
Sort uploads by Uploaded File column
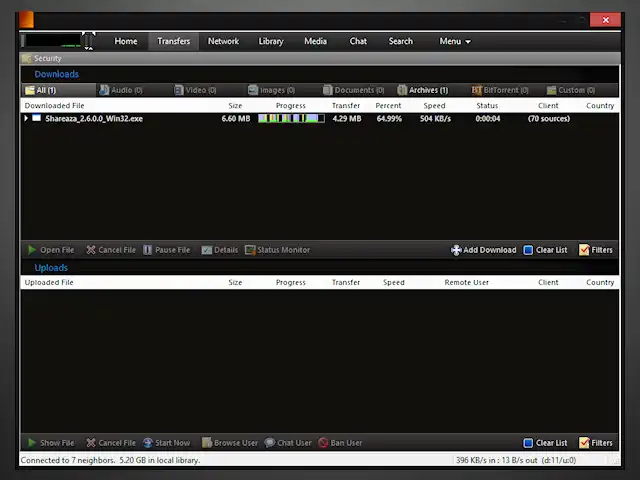pos(49,282)
